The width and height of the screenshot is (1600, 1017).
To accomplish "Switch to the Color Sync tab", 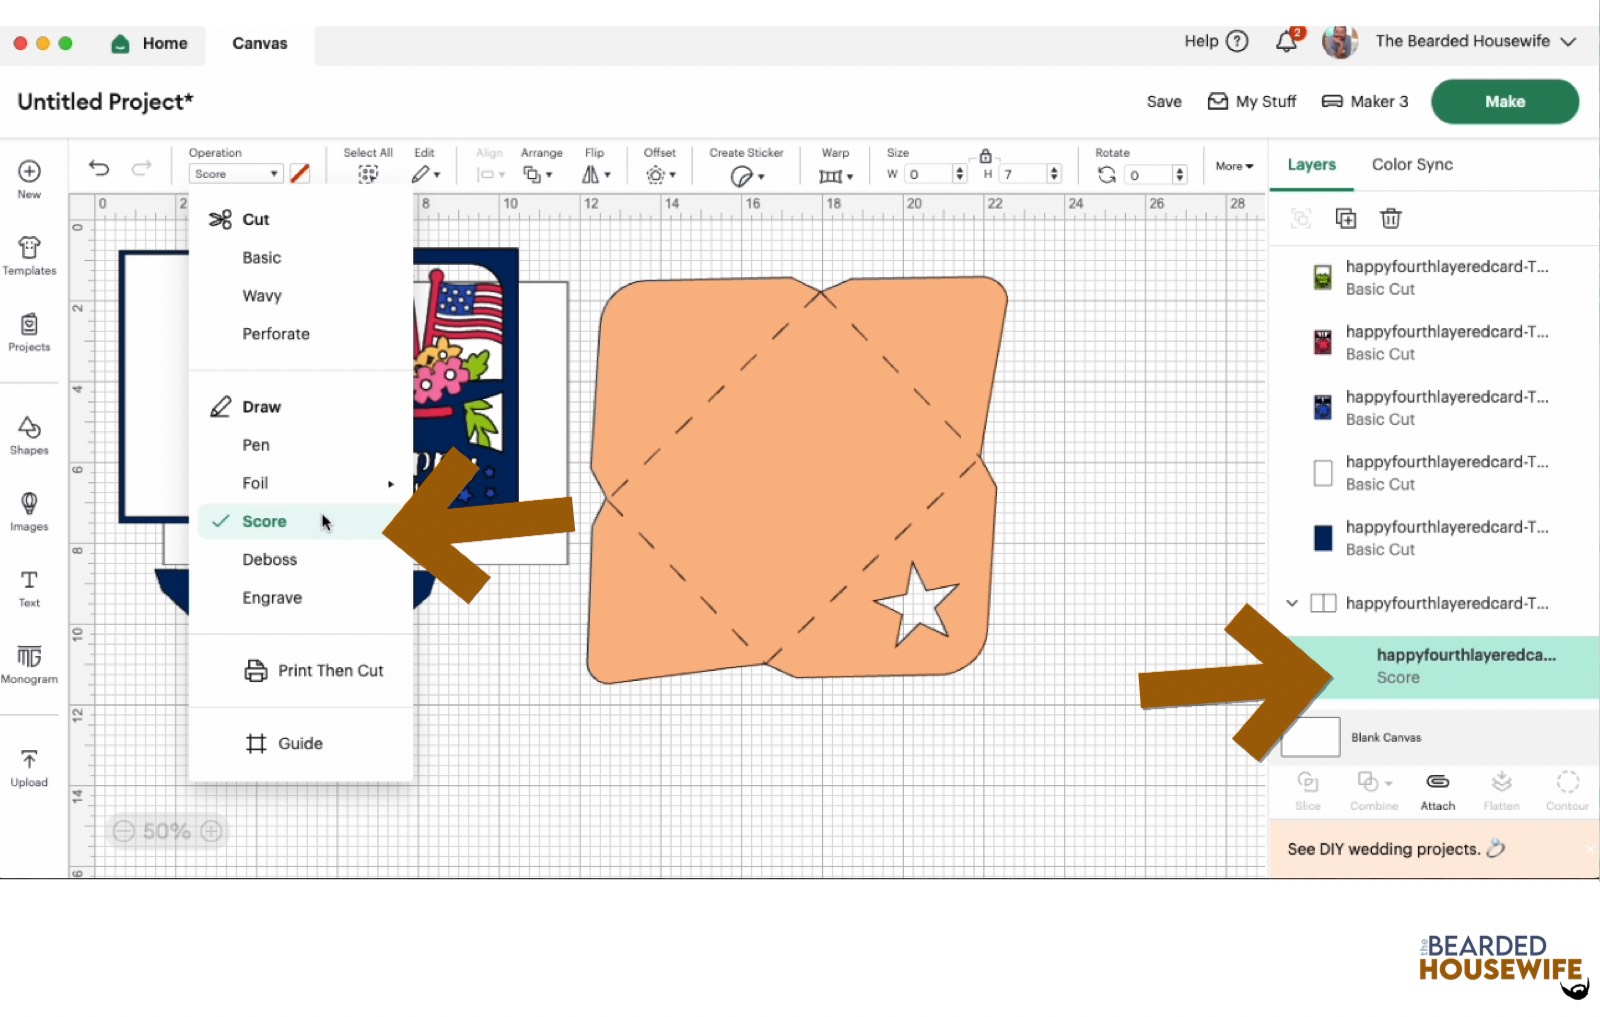I will coord(1412,165).
